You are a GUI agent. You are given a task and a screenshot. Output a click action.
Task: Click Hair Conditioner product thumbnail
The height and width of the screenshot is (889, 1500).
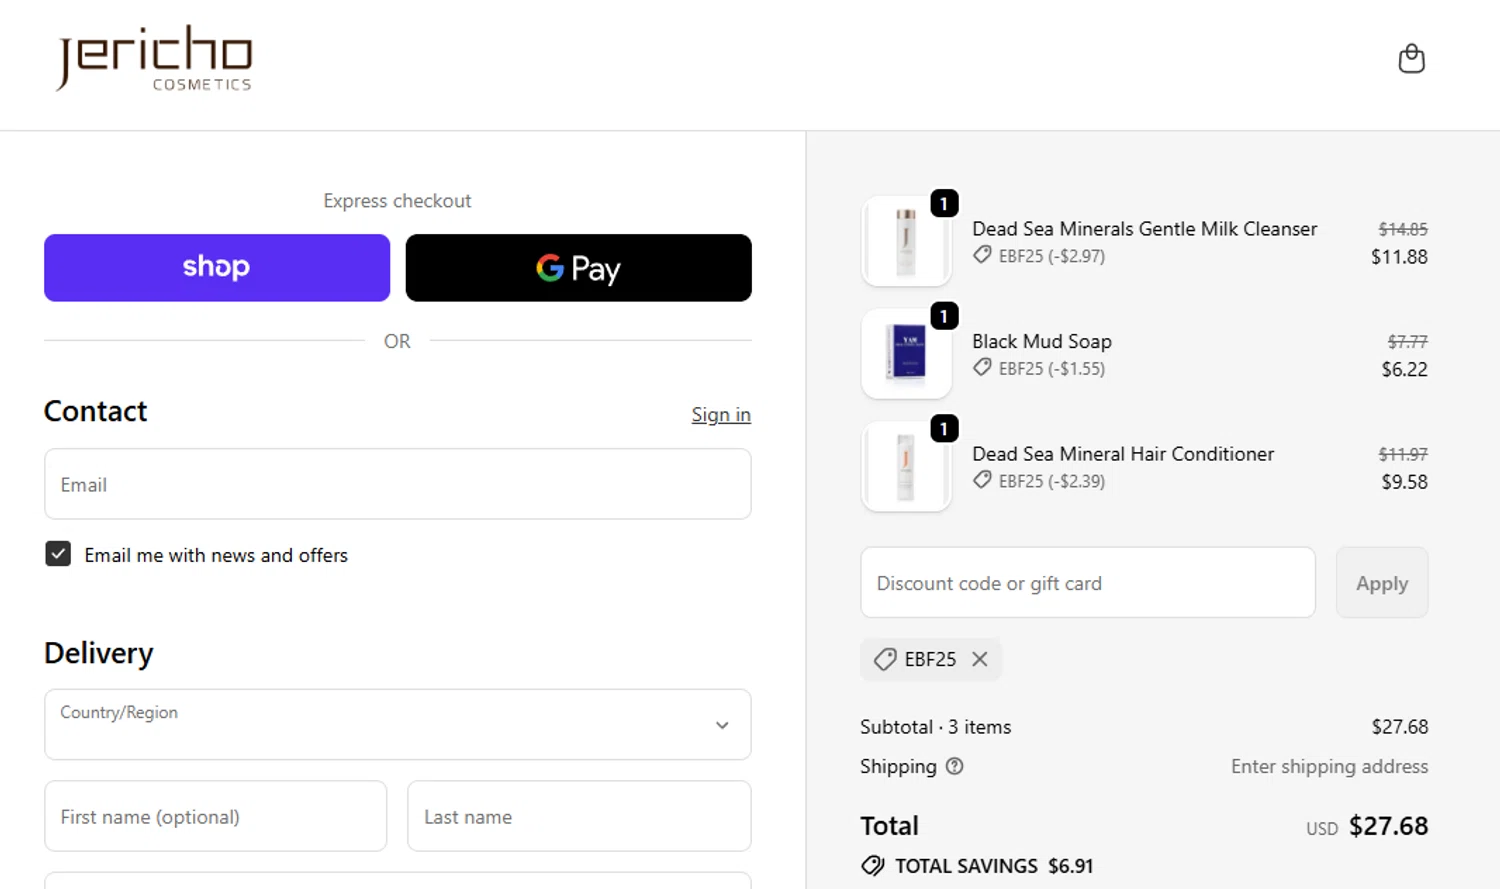(x=906, y=466)
